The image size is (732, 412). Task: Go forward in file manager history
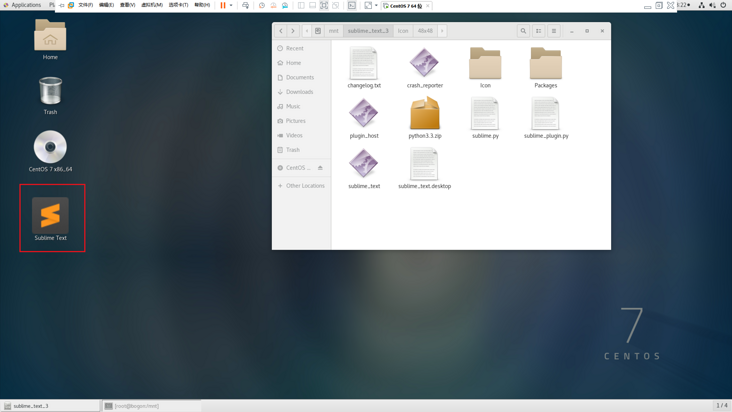tap(293, 31)
